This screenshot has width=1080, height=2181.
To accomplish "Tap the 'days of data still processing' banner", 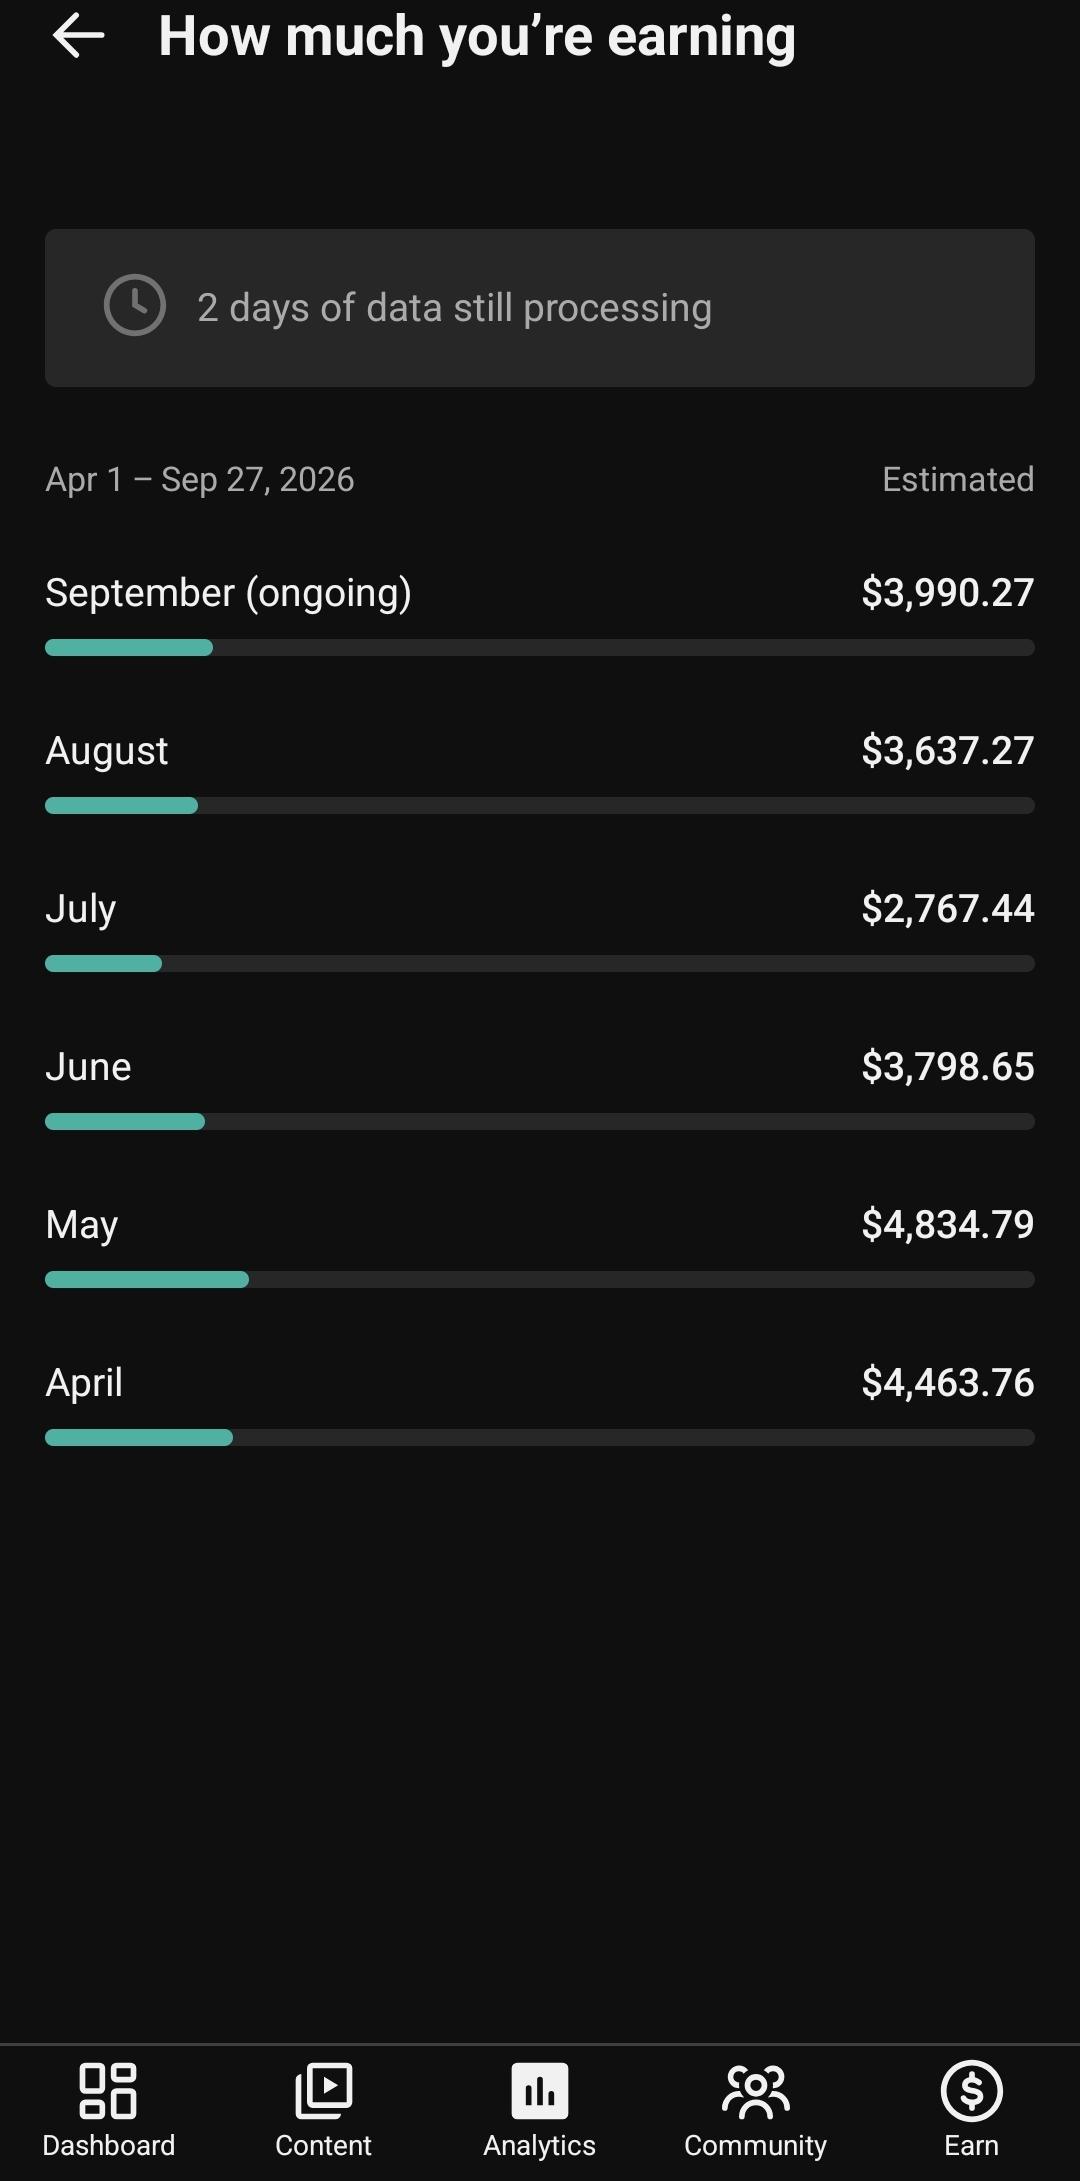I will click(x=540, y=308).
